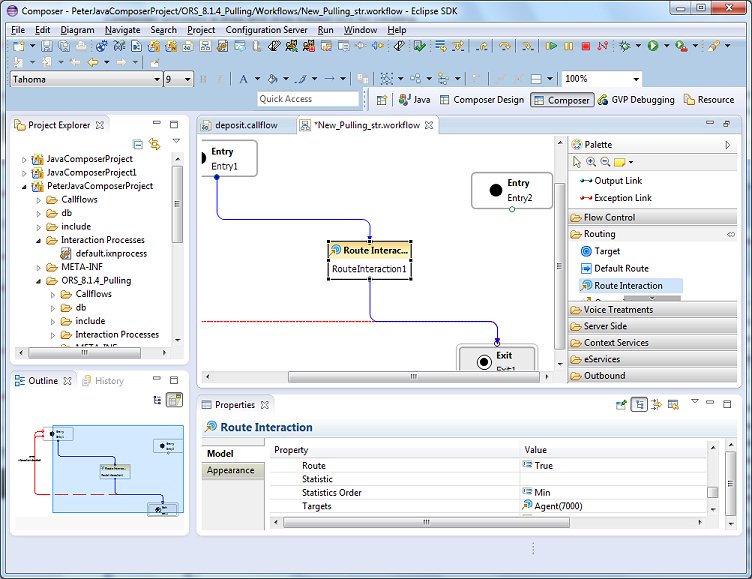This screenshot has width=752, height=579.
Task: Click the palette zoom in magnifier
Action: coord(591,162)
